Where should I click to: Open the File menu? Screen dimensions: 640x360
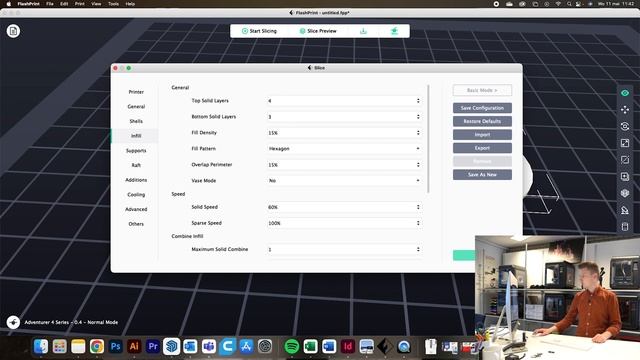[x=50, y=4]
